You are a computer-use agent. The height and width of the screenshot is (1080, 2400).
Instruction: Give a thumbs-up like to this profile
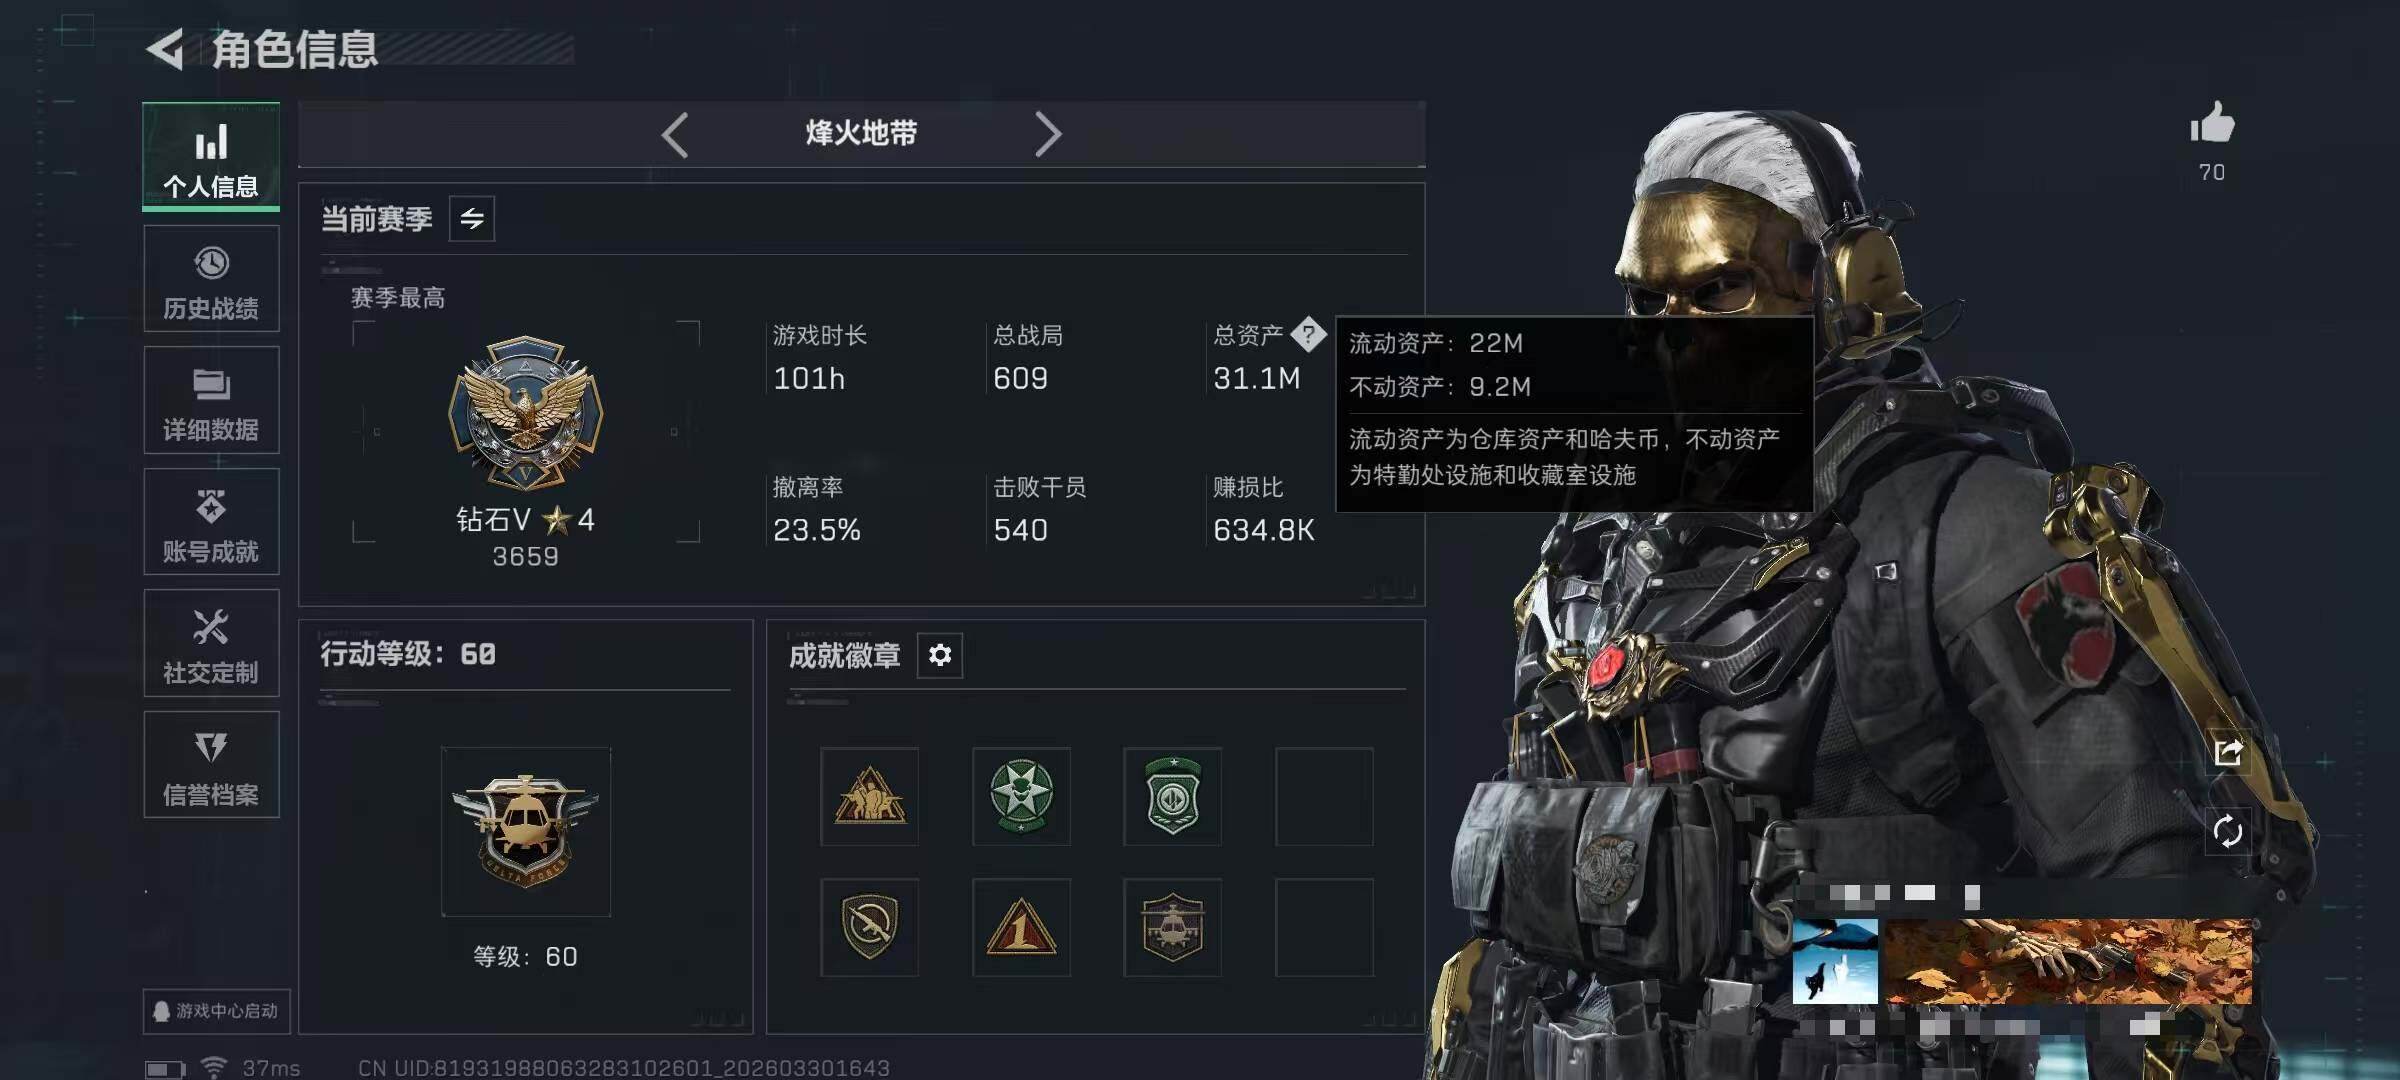[2212, 124]
